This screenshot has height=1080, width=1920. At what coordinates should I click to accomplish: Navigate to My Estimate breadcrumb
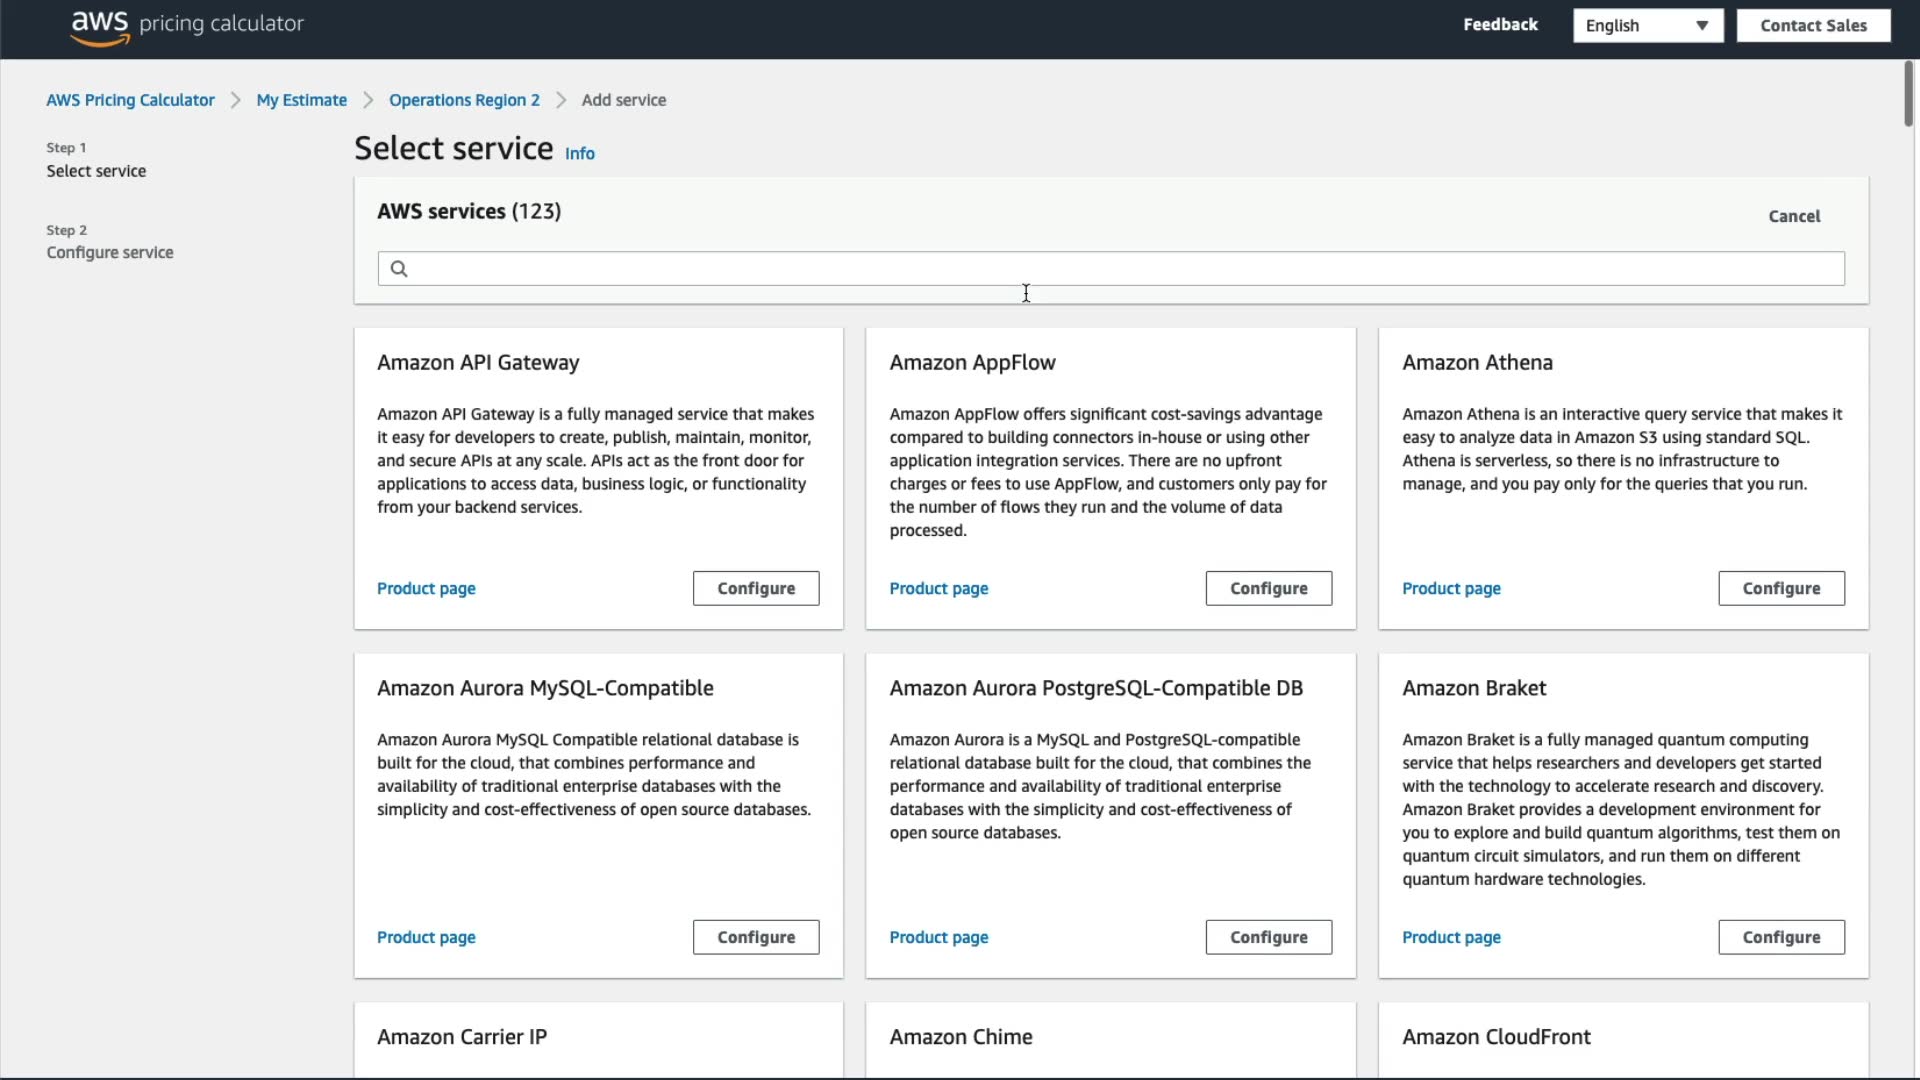301,100
